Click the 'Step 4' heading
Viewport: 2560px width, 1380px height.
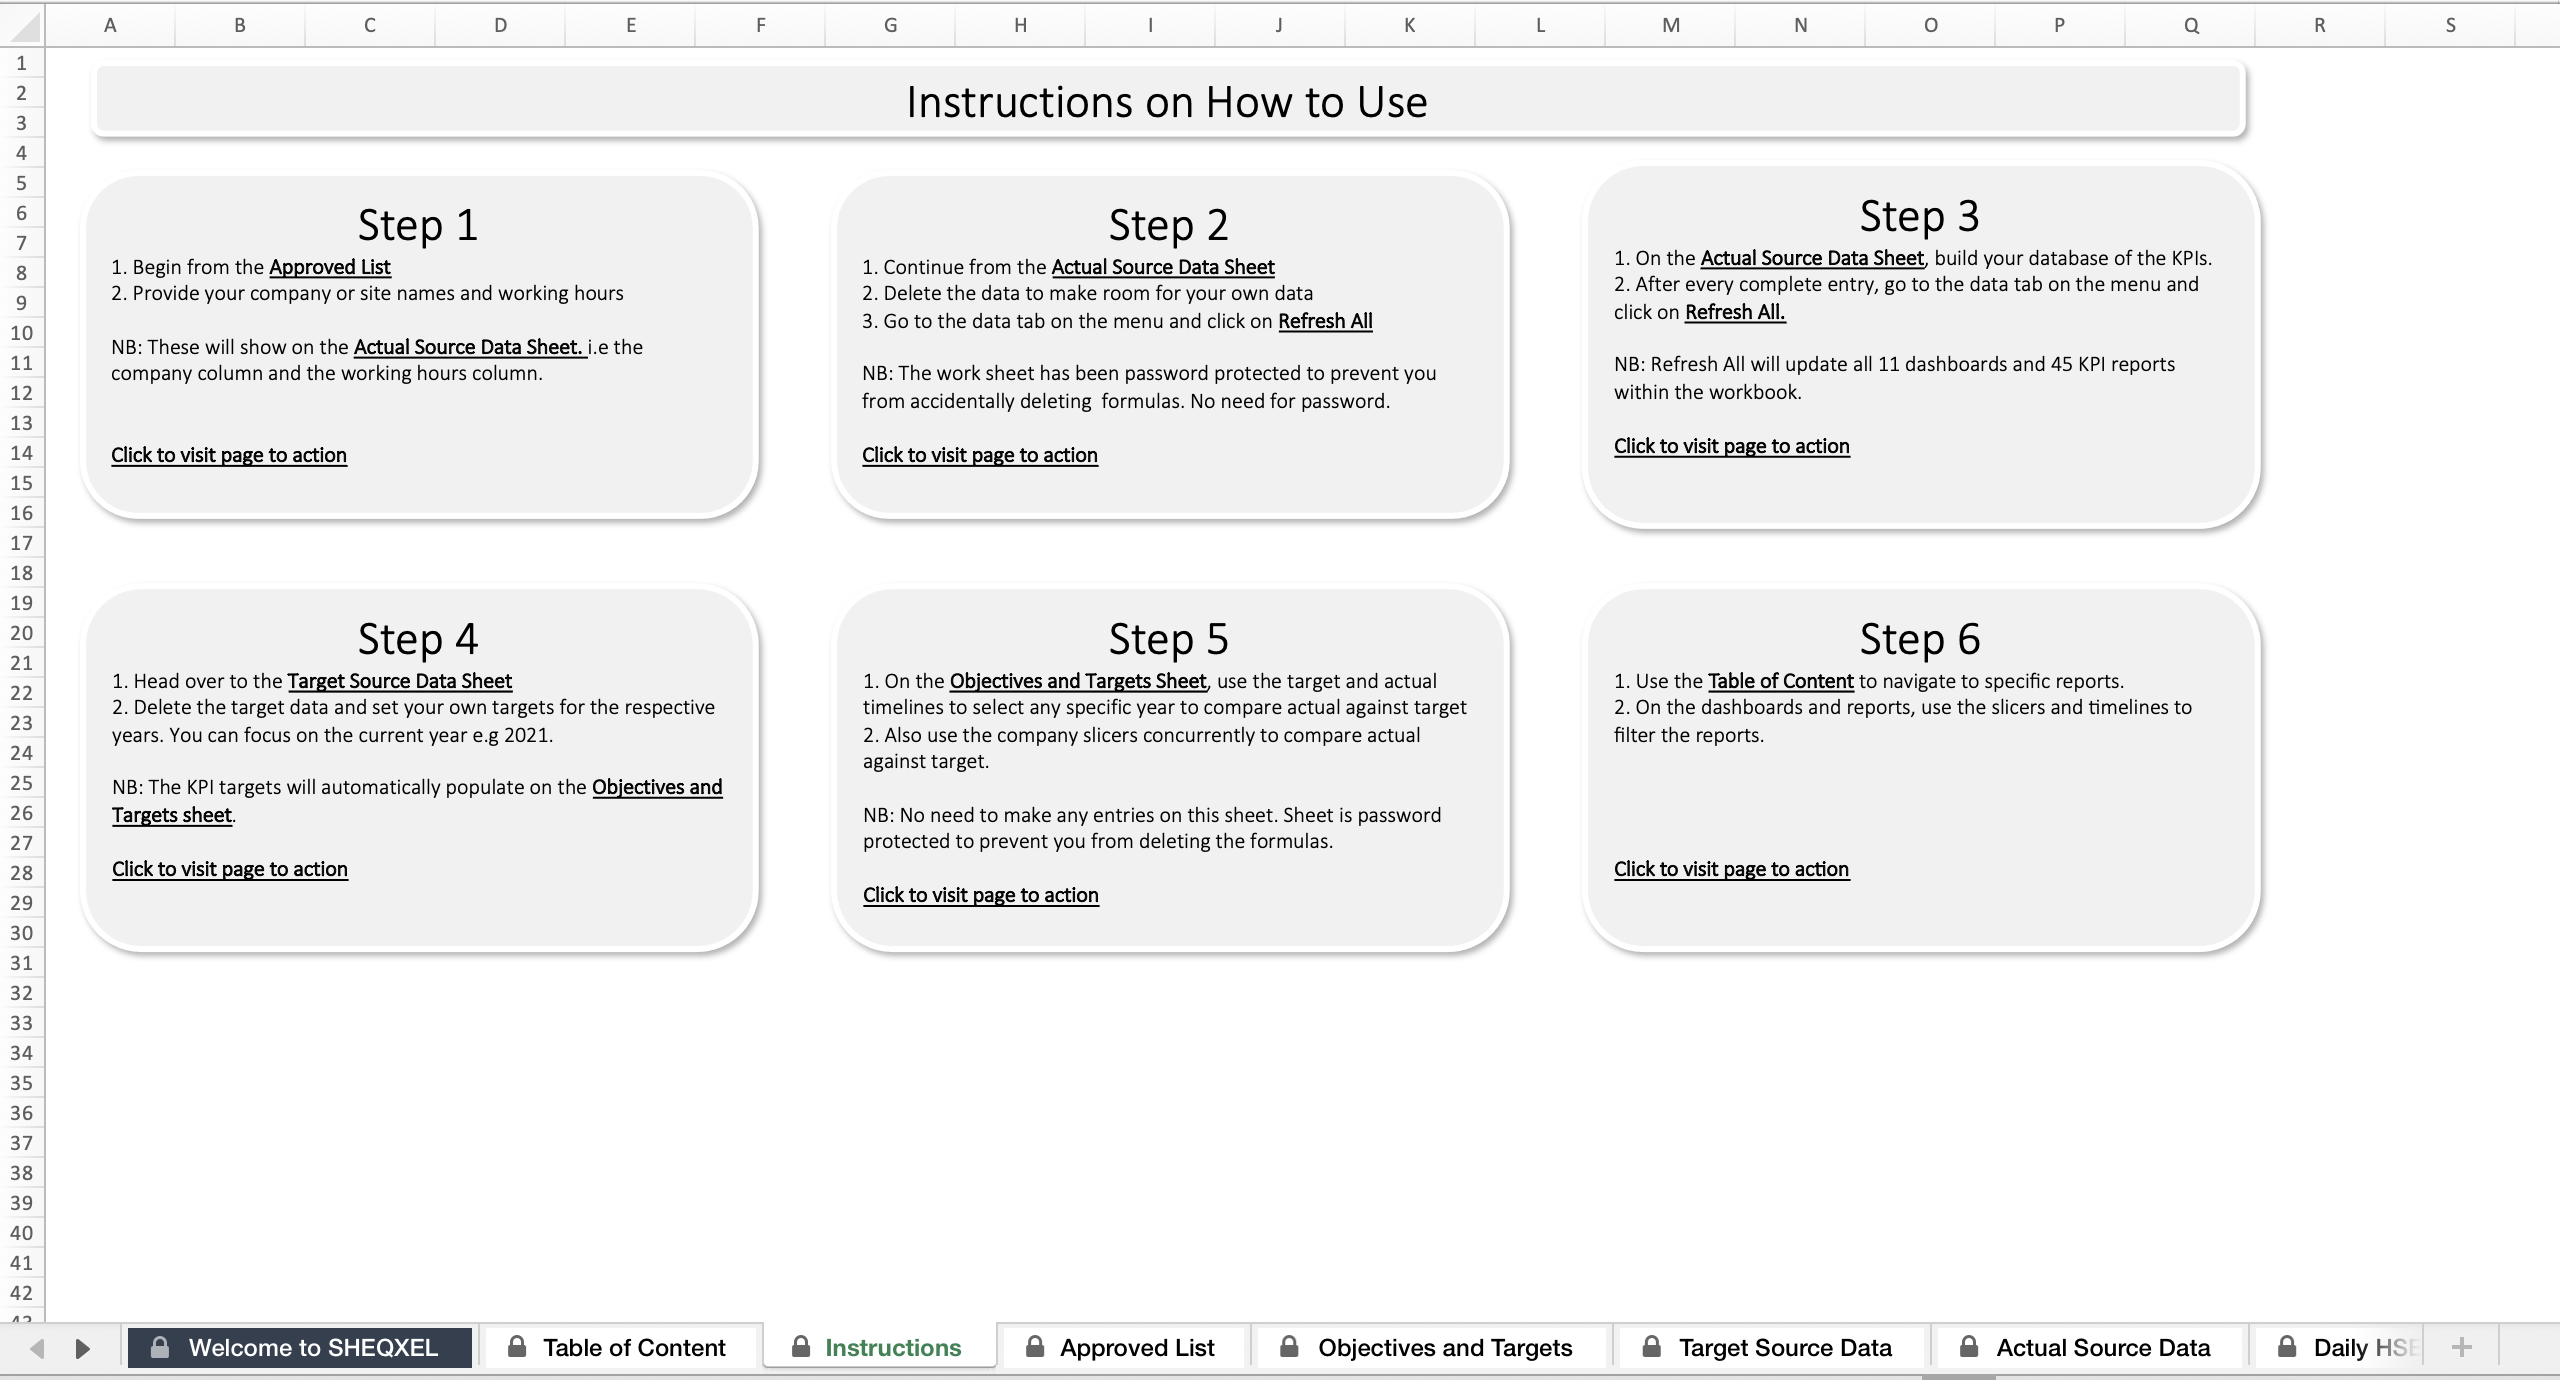tap(418, 639)
